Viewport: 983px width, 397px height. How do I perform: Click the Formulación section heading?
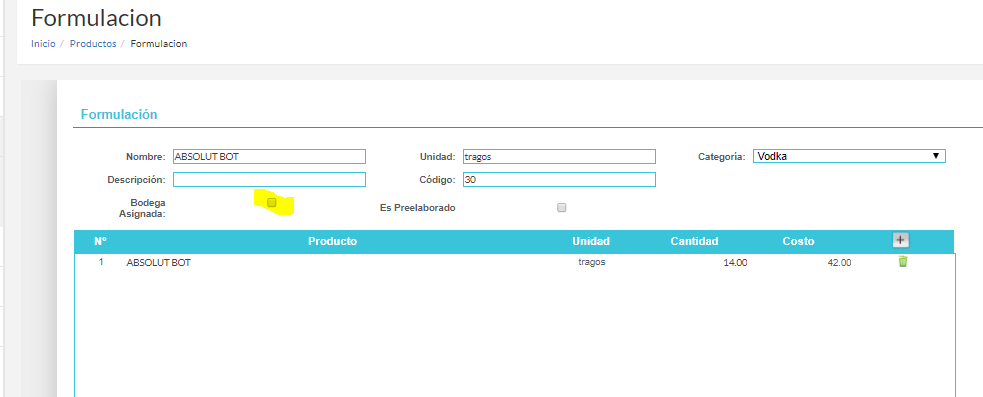click(x=119, y=115)
